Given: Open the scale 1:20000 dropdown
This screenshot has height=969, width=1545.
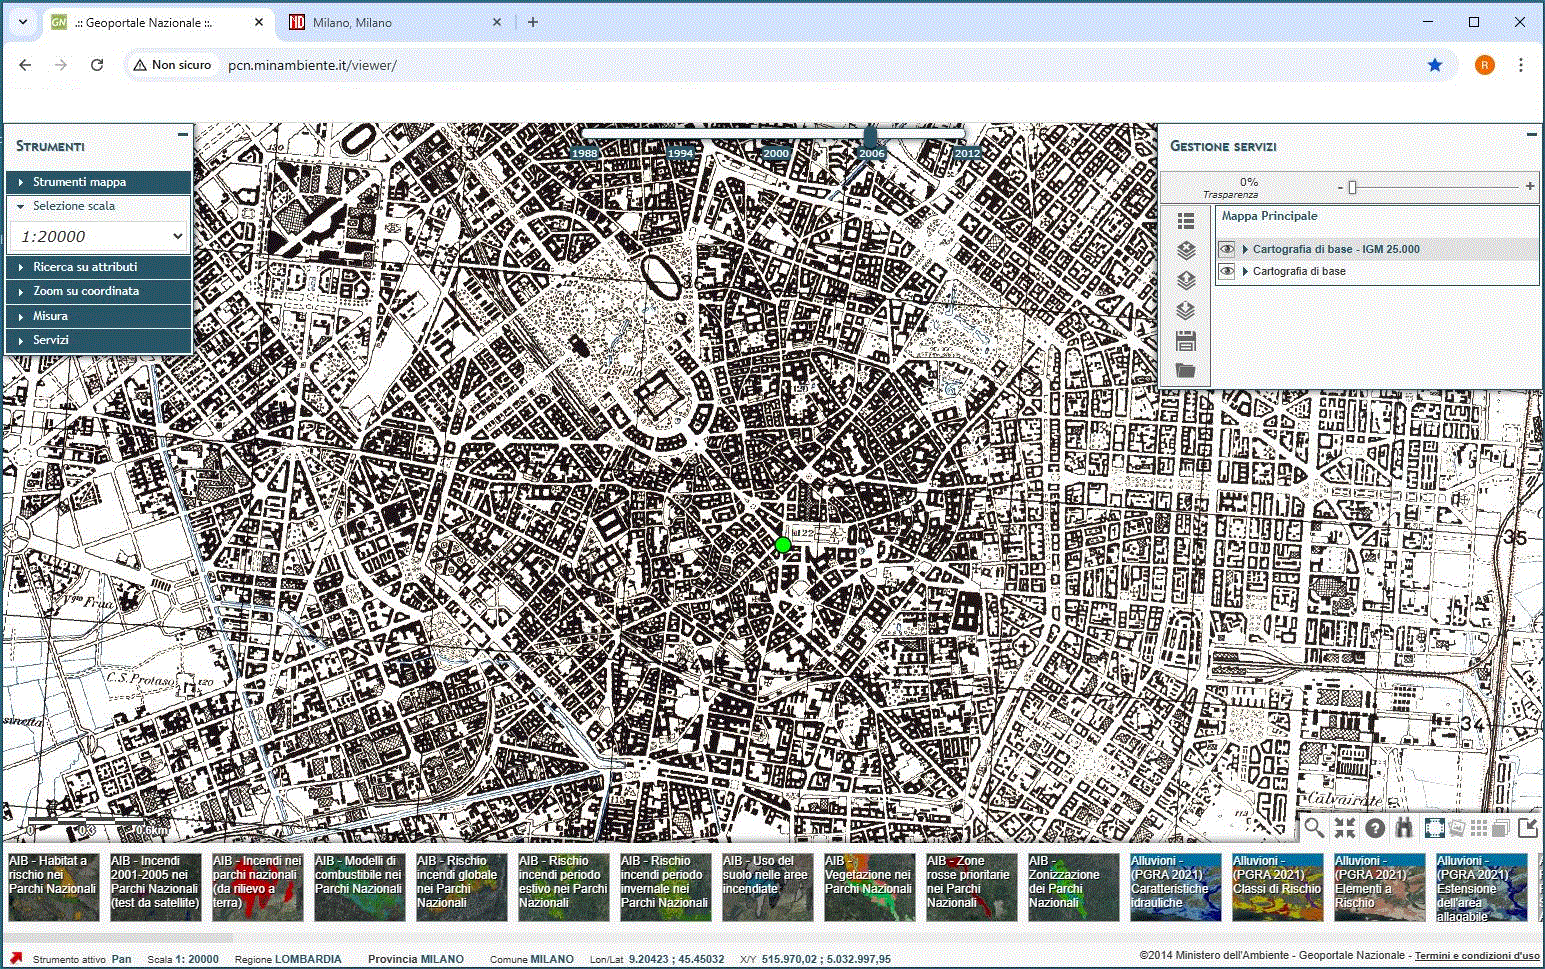Looking at the screenshot, I should pos(99,236).
